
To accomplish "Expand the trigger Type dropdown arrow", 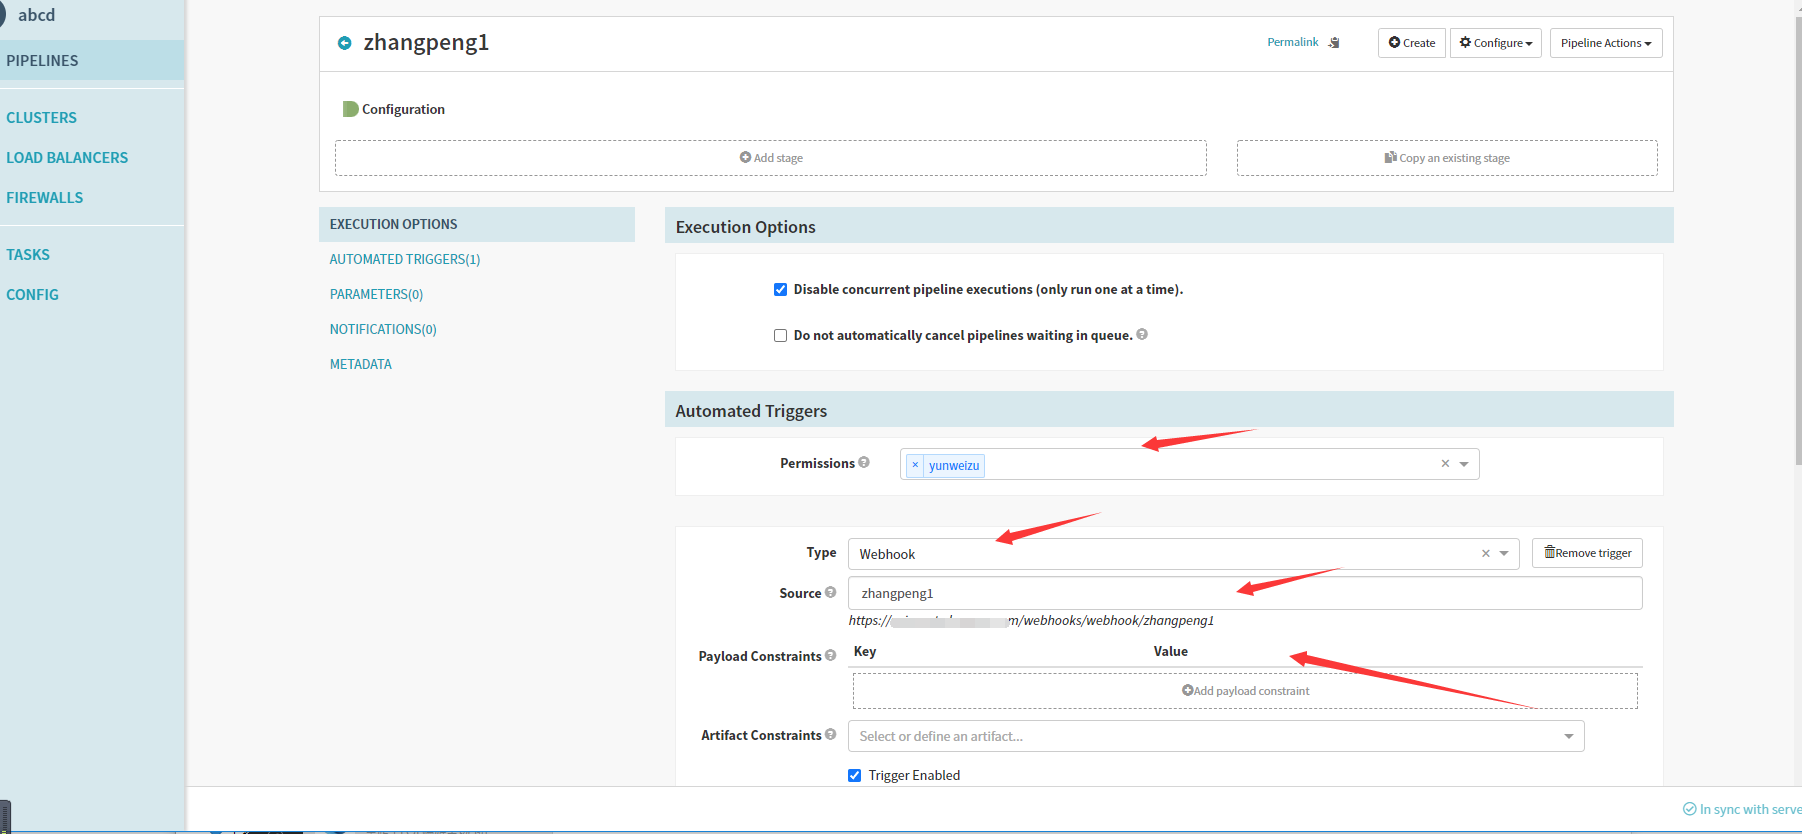I will coord(1504,553).
